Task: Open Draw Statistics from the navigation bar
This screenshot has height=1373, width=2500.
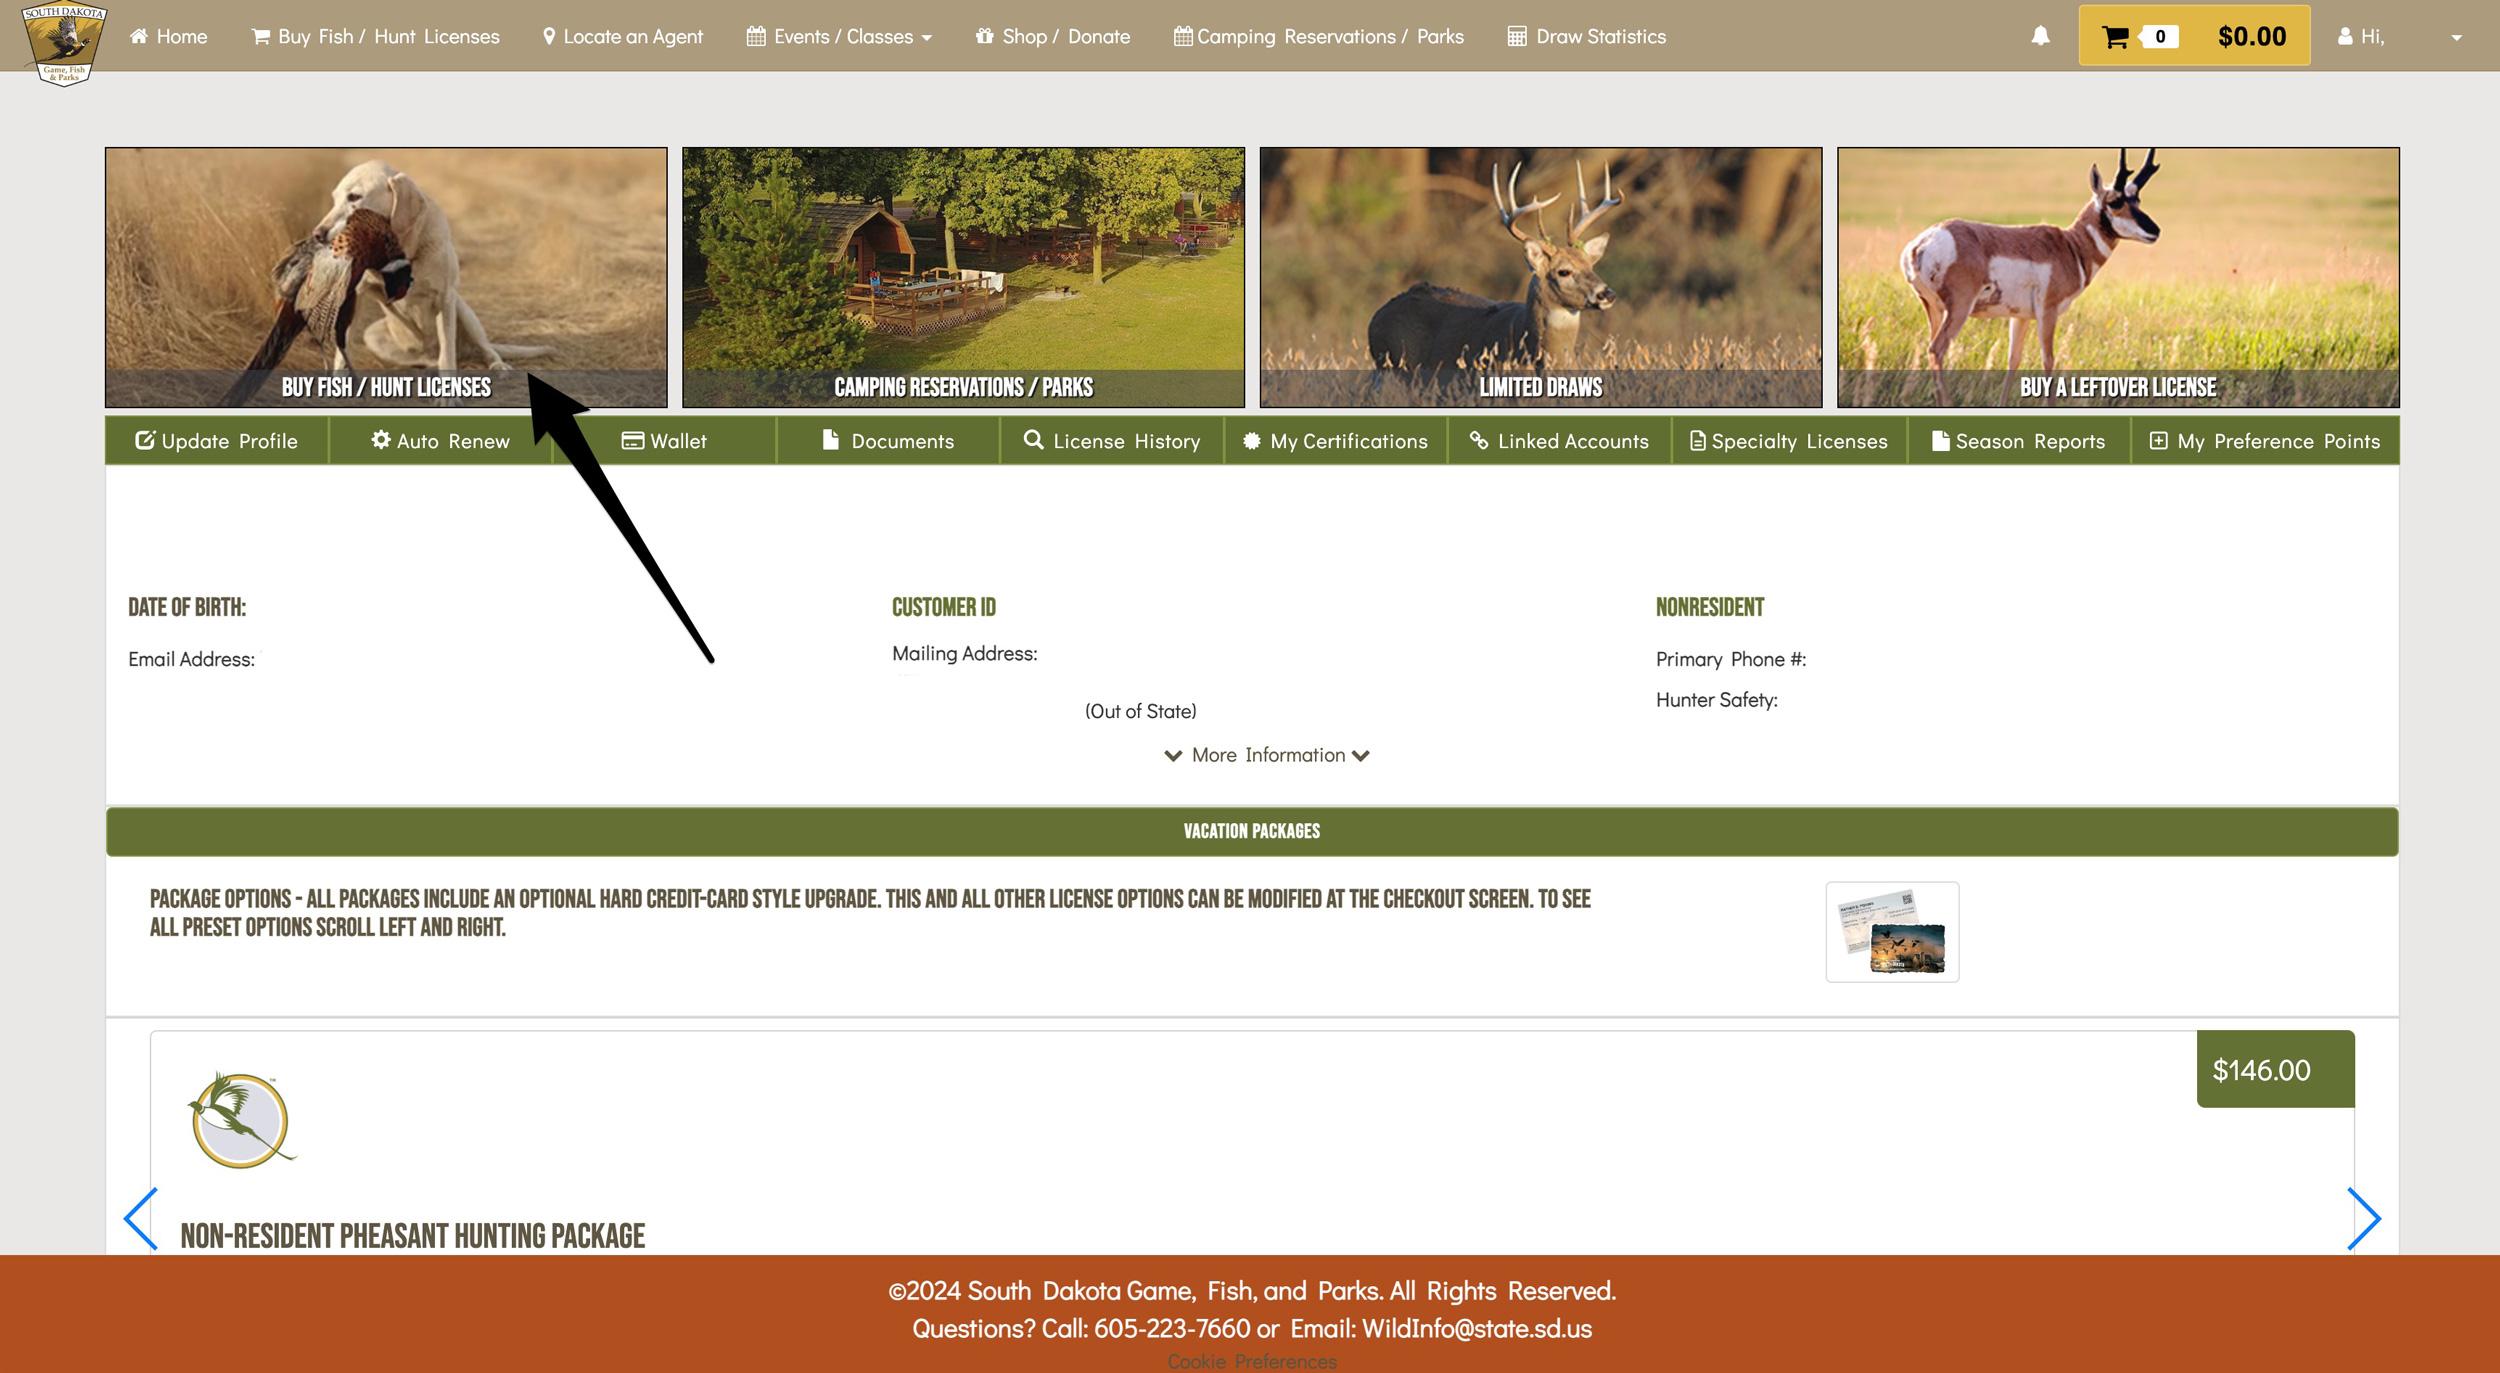Action: tap(1585, 36)
